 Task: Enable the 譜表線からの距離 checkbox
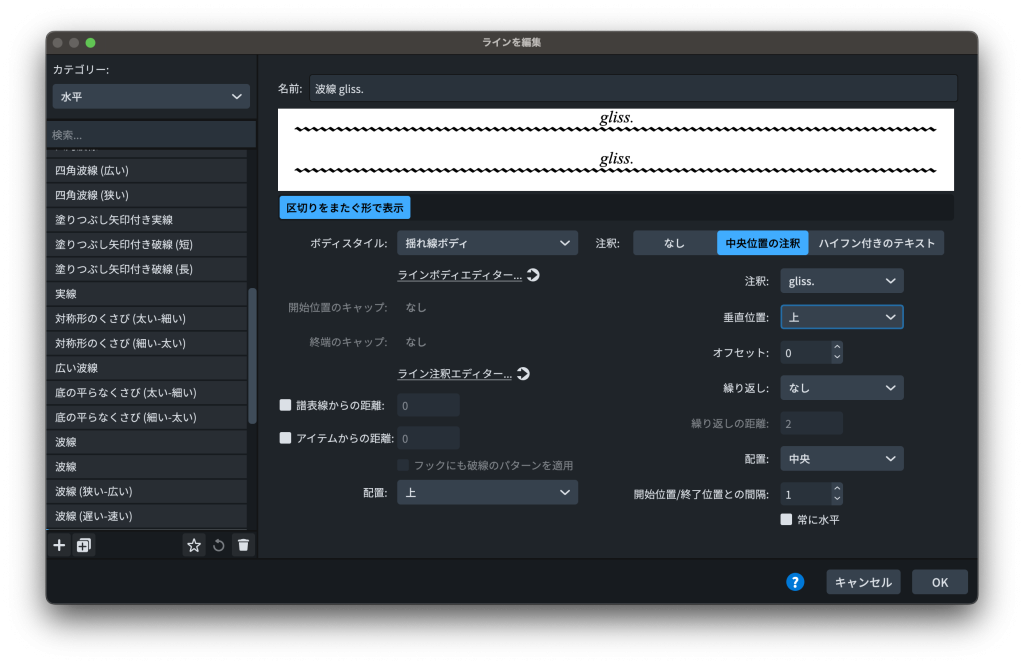[x=286, y=405]
